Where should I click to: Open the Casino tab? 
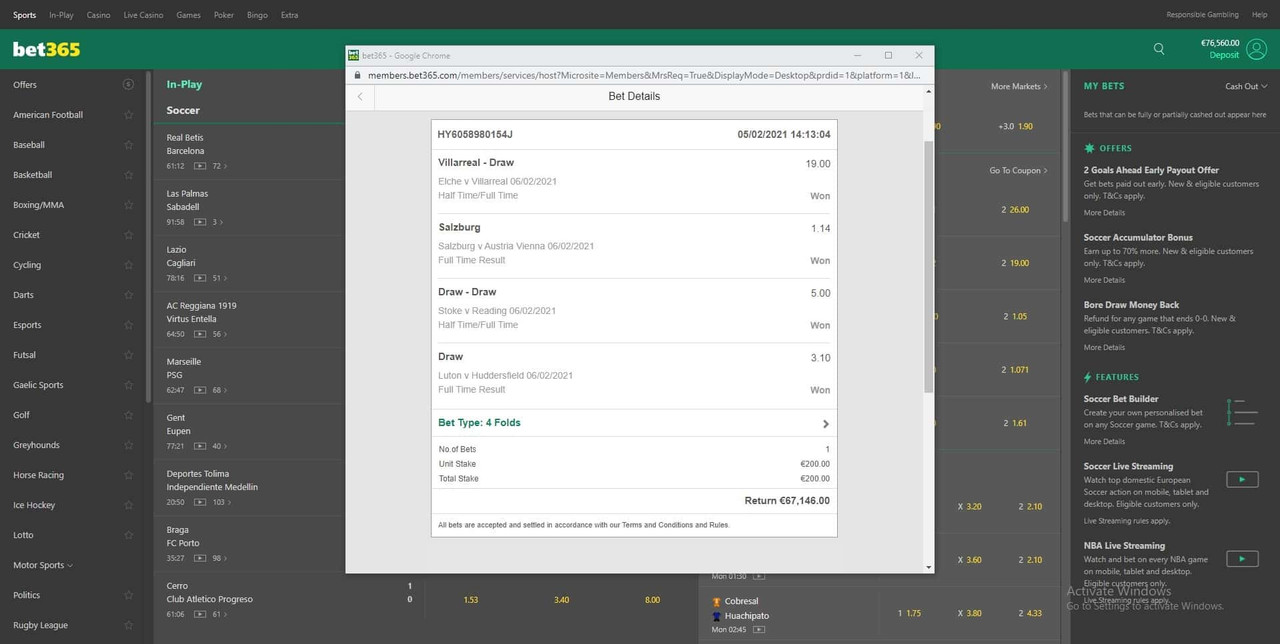[x=99, y=15]
